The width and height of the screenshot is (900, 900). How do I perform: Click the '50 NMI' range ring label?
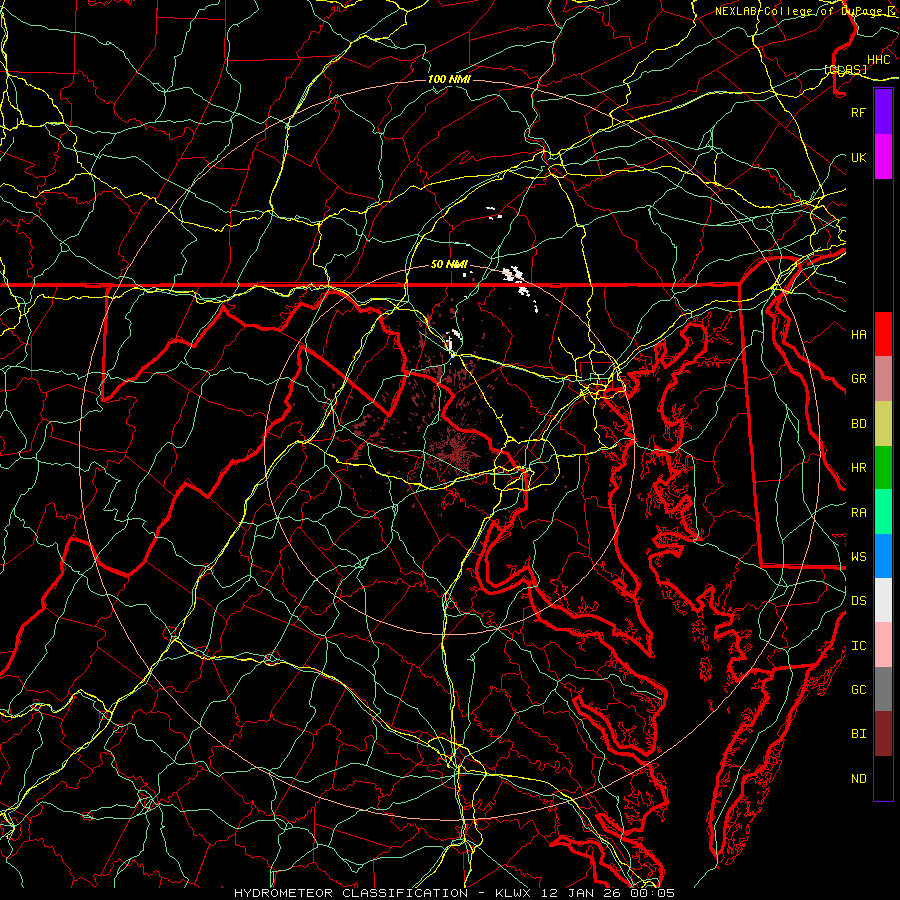click(x=449, y=264)
